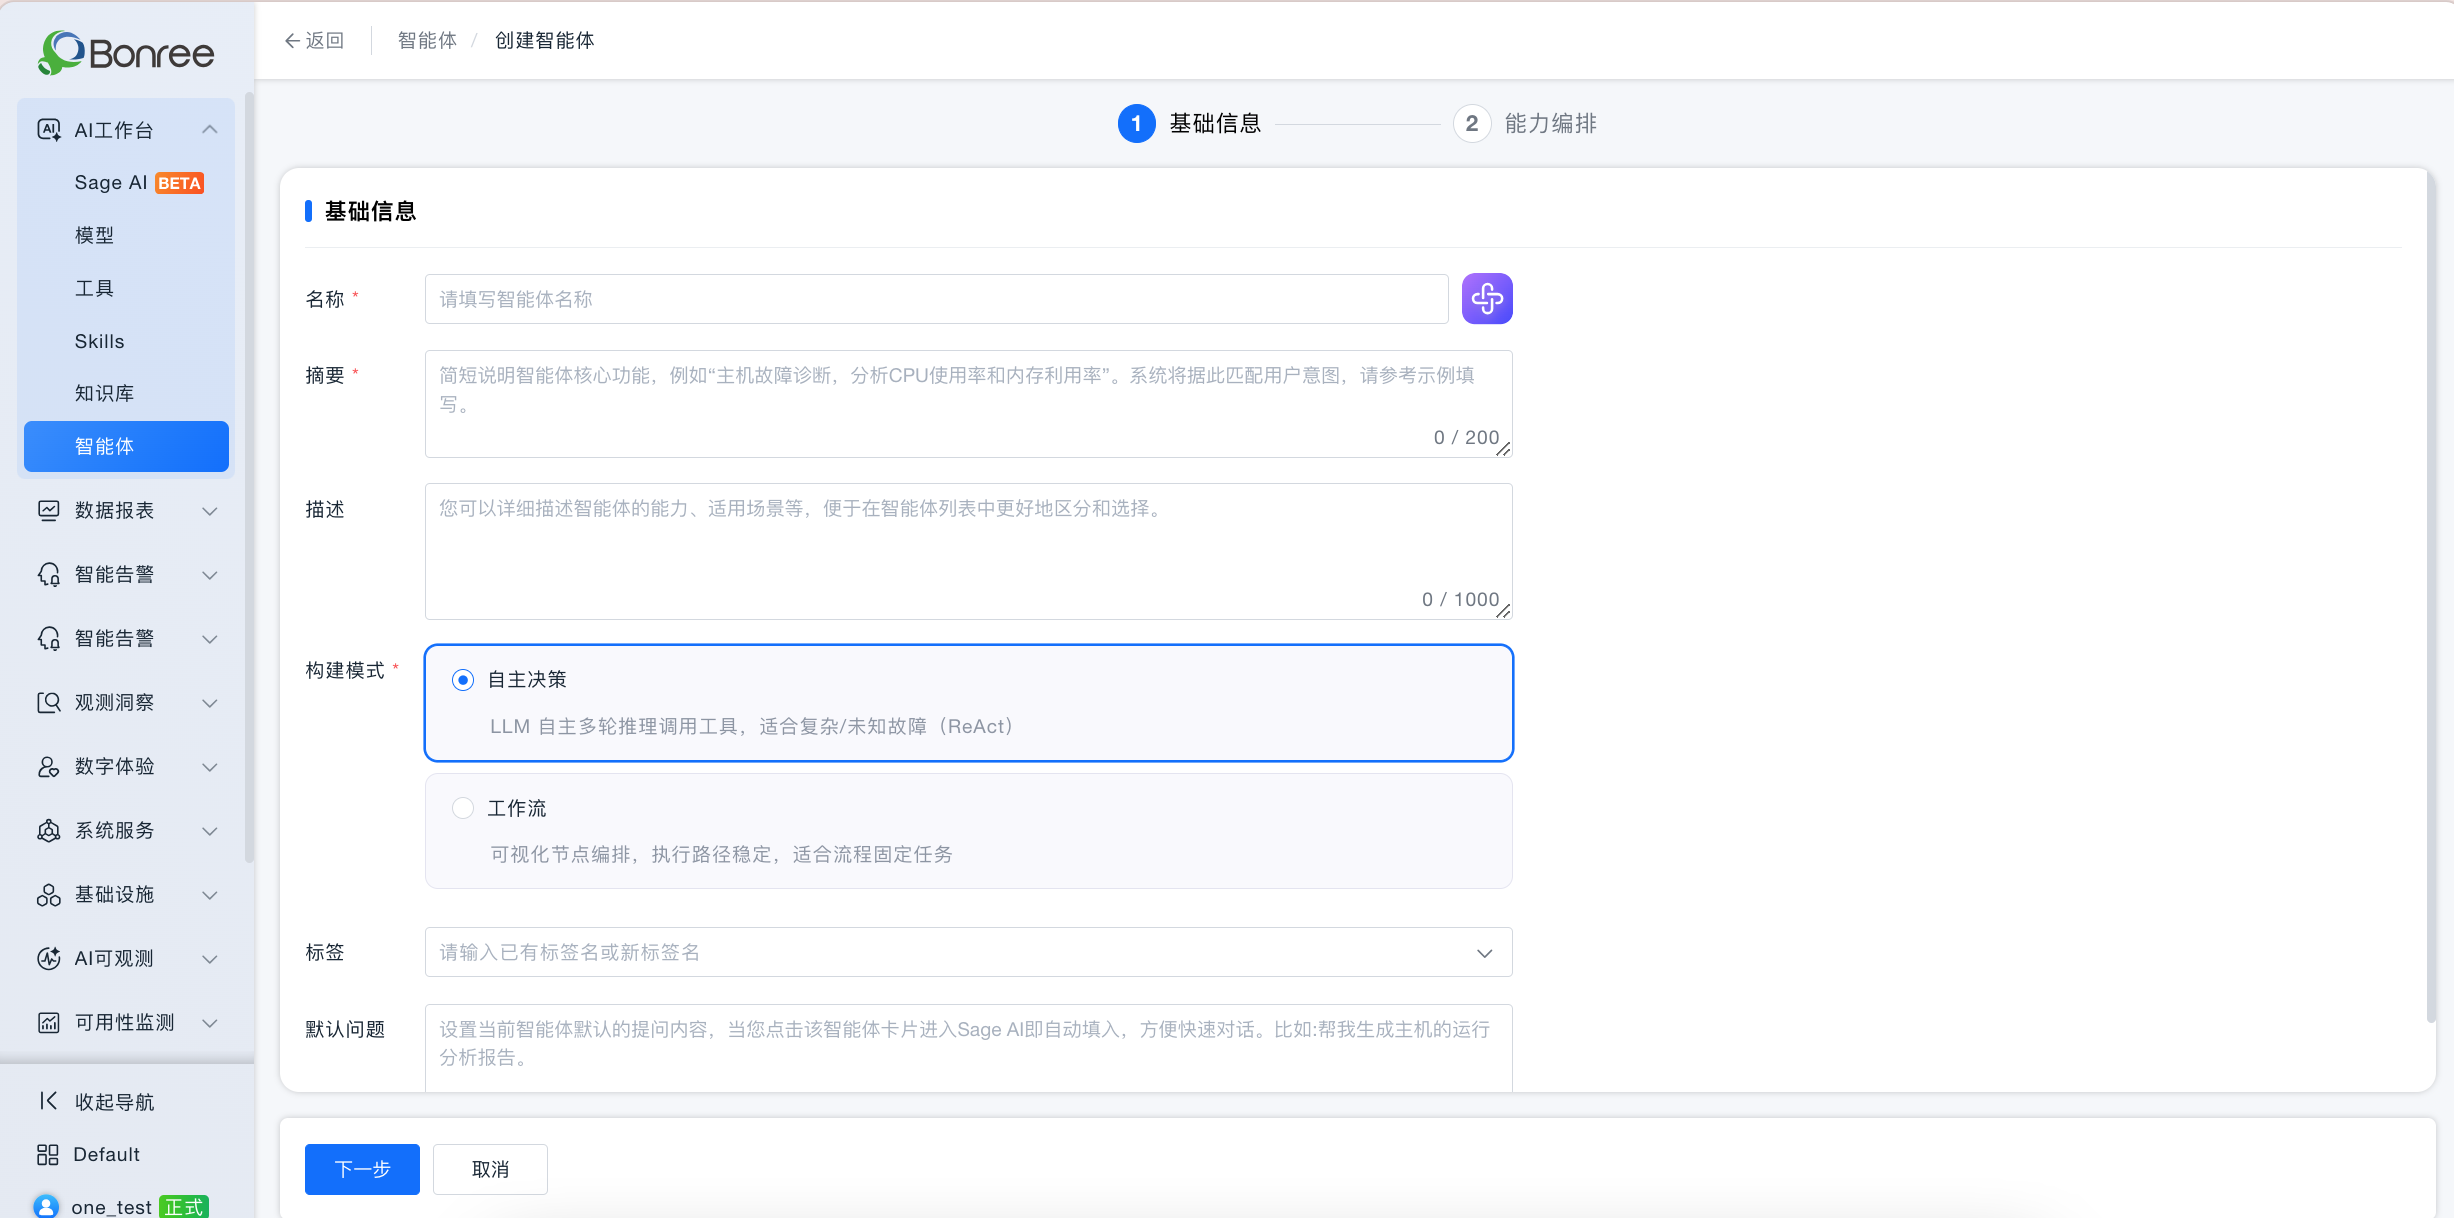This screenshot has height=1218, width=2454.
Task: Click the 下一步 button
Action: 362,1169
